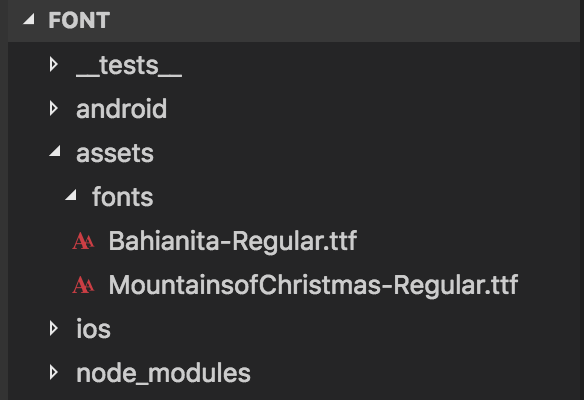Open the MountainsofChristmas-Regular.ttf file
The width and height of the screenshot is (584, 400).
(313, 285)
